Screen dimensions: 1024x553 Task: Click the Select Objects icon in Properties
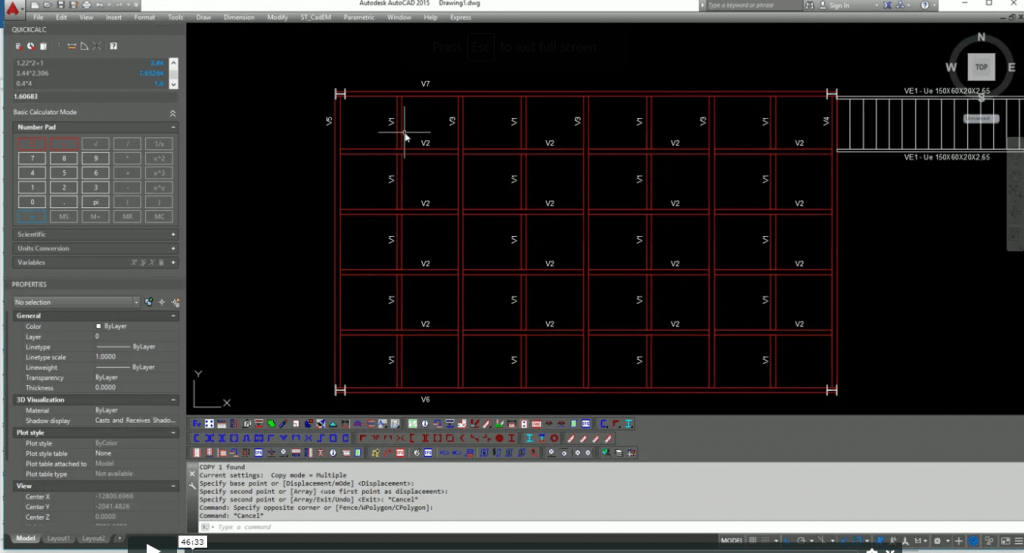tap(162, 302)
